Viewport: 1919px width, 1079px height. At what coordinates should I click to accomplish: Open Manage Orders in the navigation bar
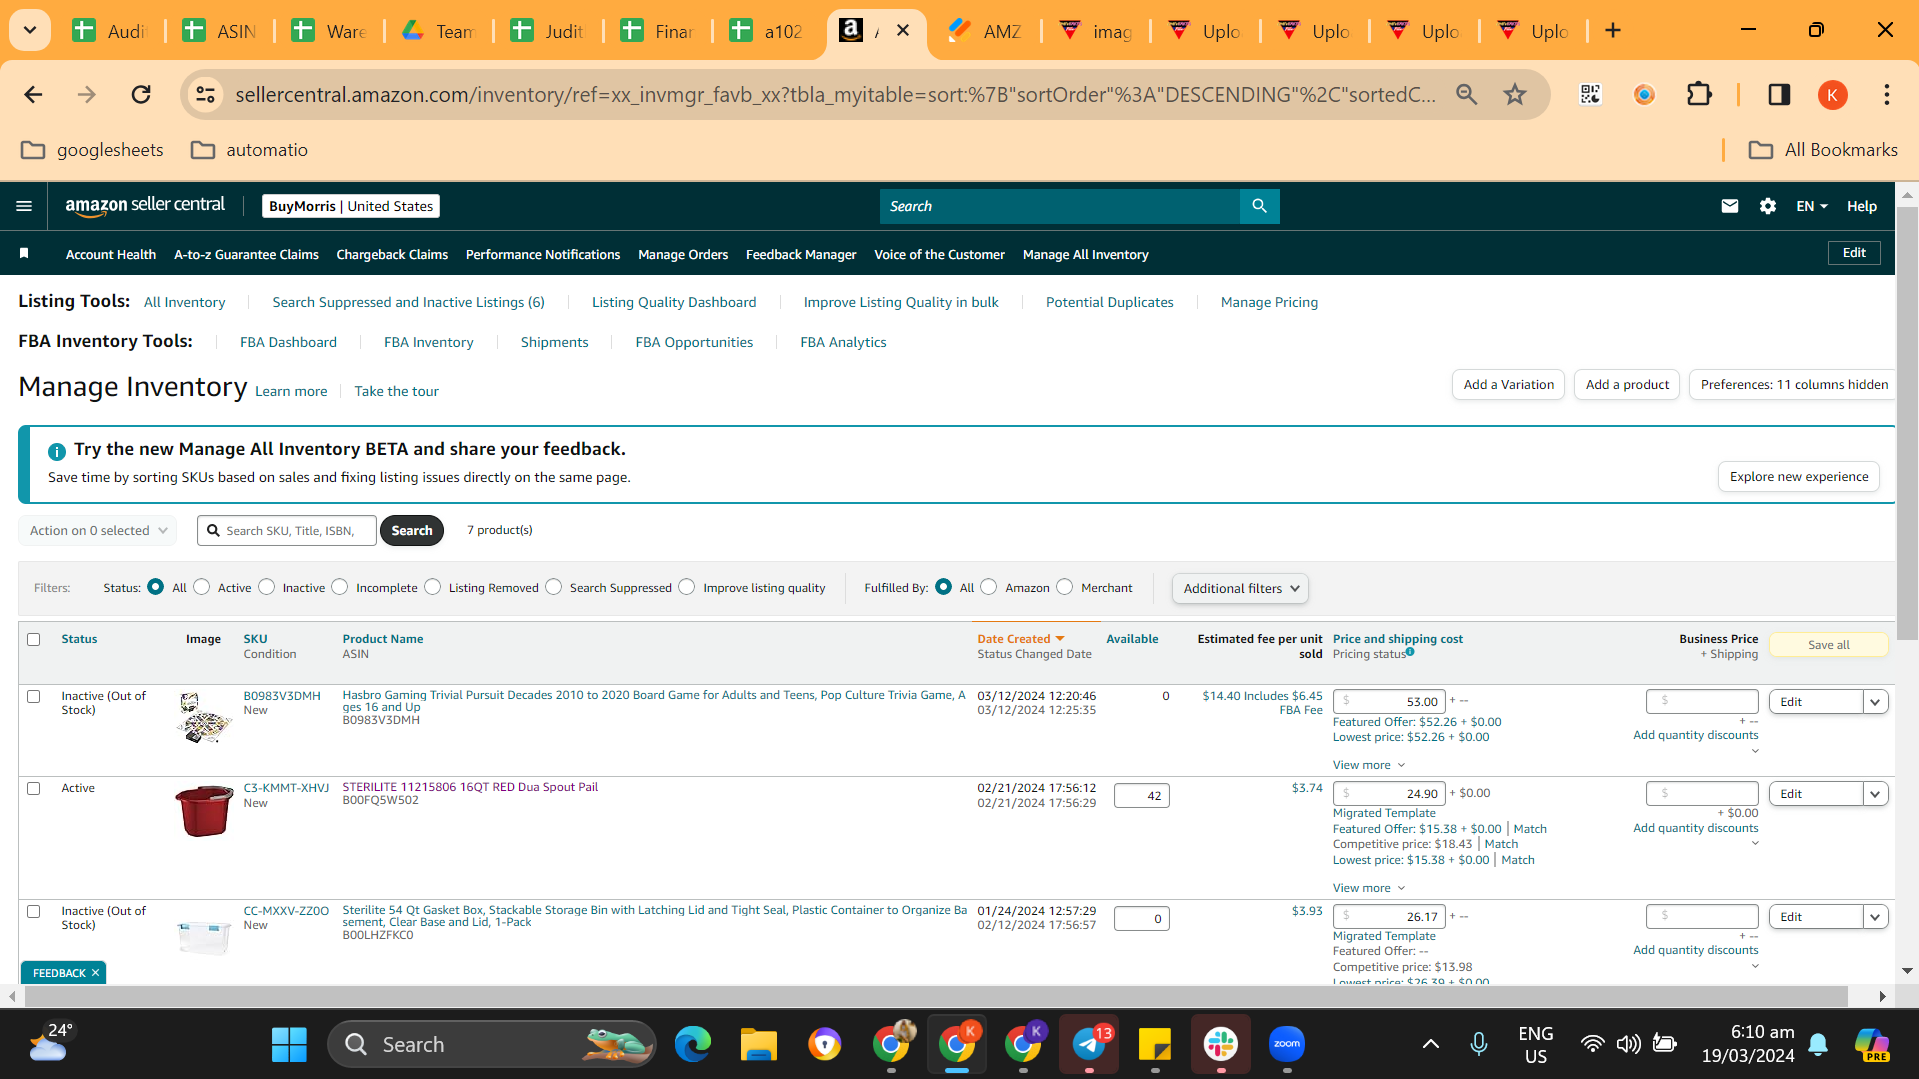click(683, 254)
